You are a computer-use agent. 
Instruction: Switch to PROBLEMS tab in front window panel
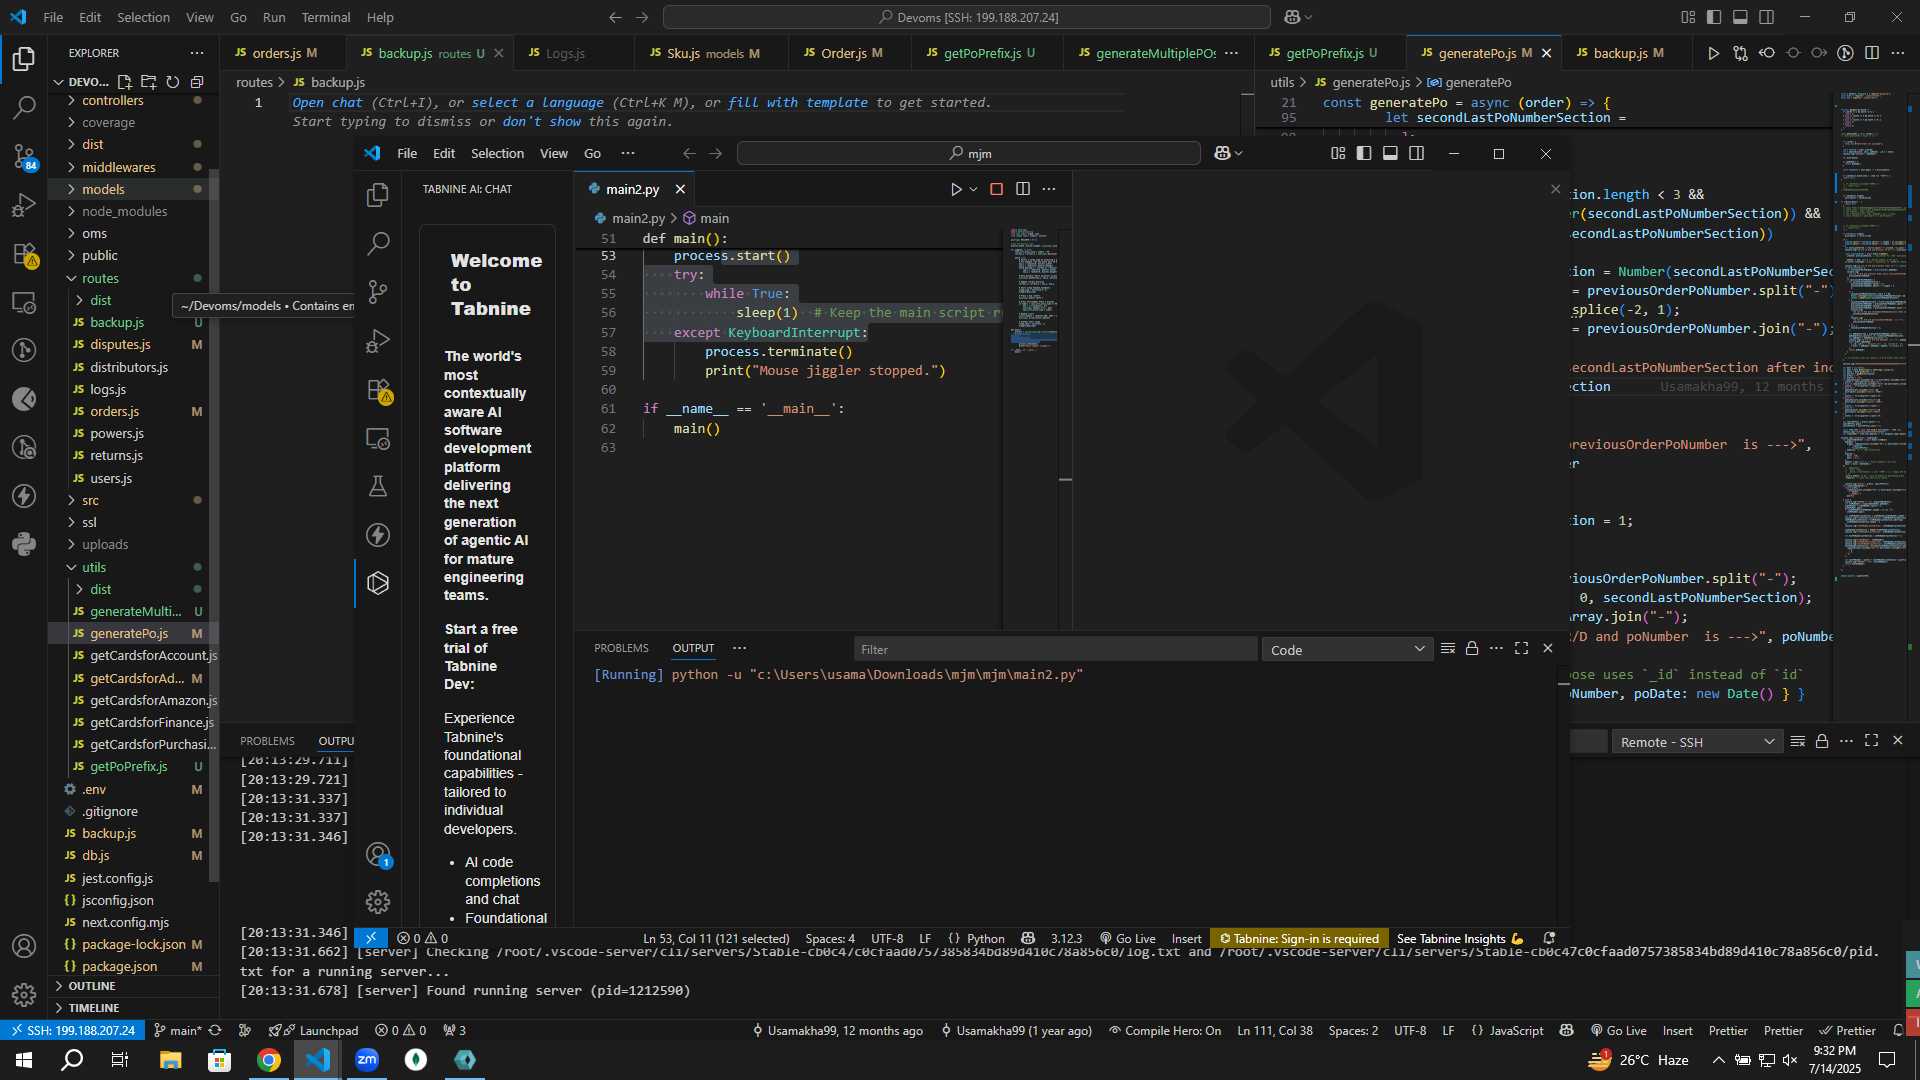click(x=621, y=648)
